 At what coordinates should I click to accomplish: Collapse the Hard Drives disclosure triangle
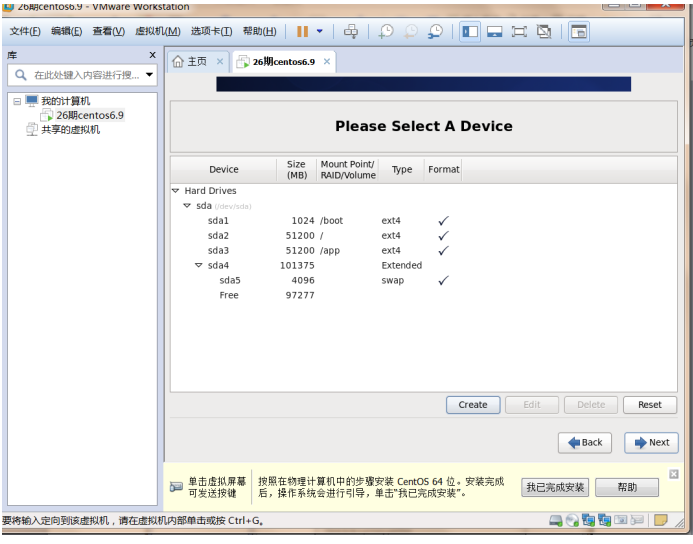point(175,190)
